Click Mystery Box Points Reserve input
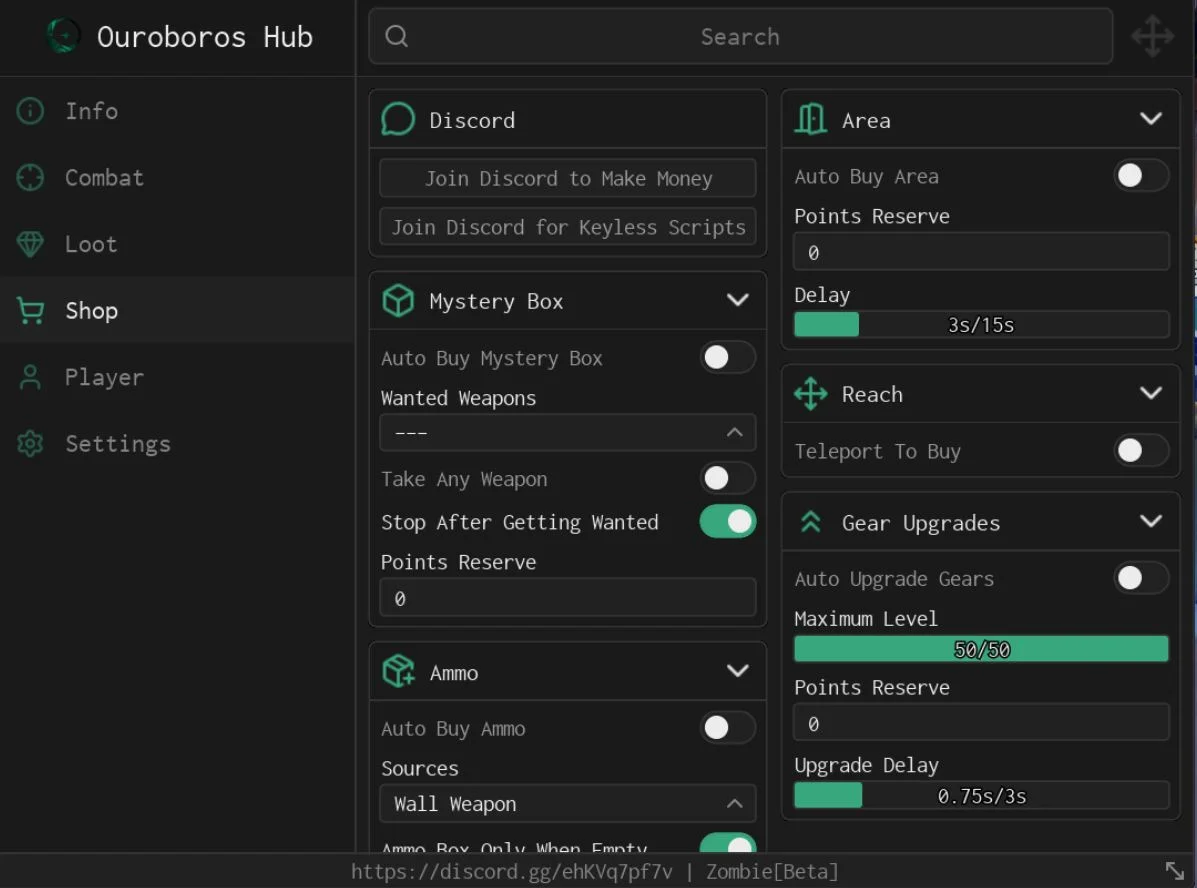1197x888 pixels. coord(568,598)
